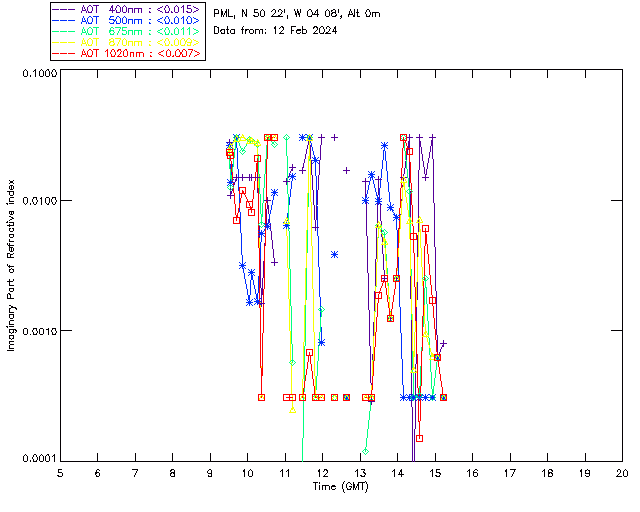Click the AOT 400nm legend entry
640x512 pixels.
(x=127, y=9)
